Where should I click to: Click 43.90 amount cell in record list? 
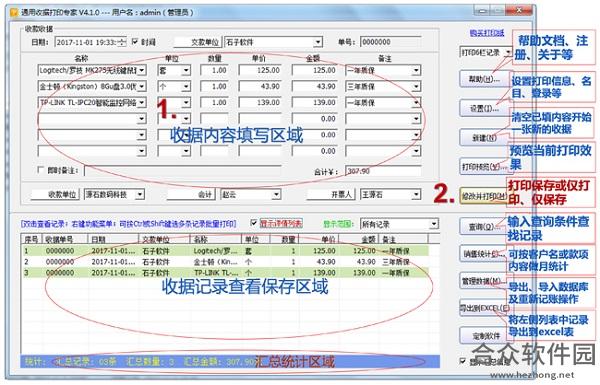[366, 262]
